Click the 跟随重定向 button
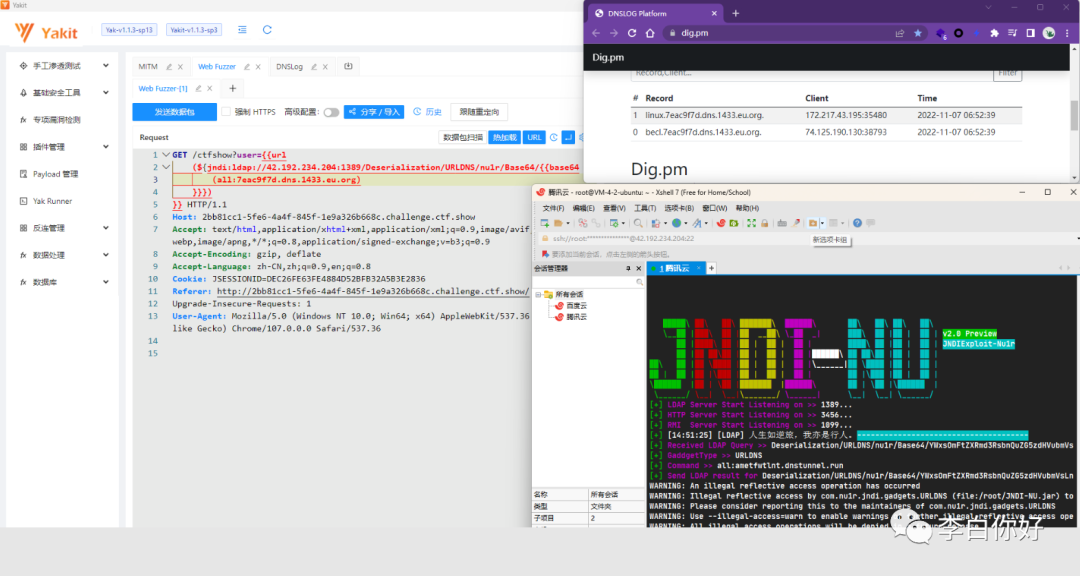This screenshot has height=576, width=1080. coord(479,112)
